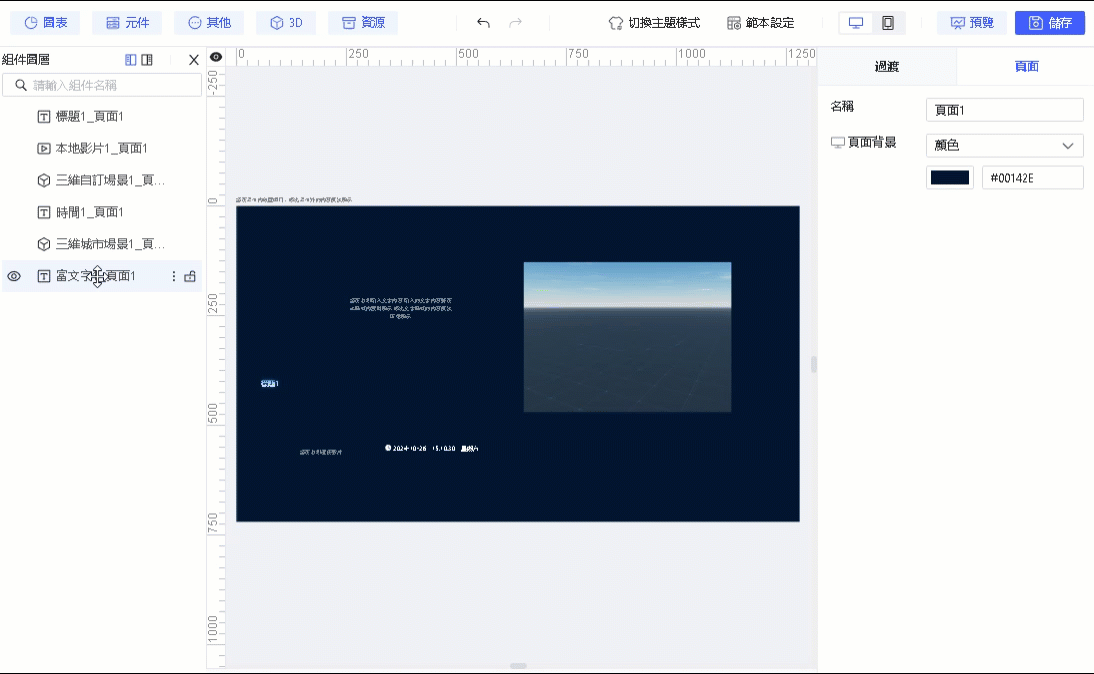Switch to the 頁面 tab

pos(1026,66)
